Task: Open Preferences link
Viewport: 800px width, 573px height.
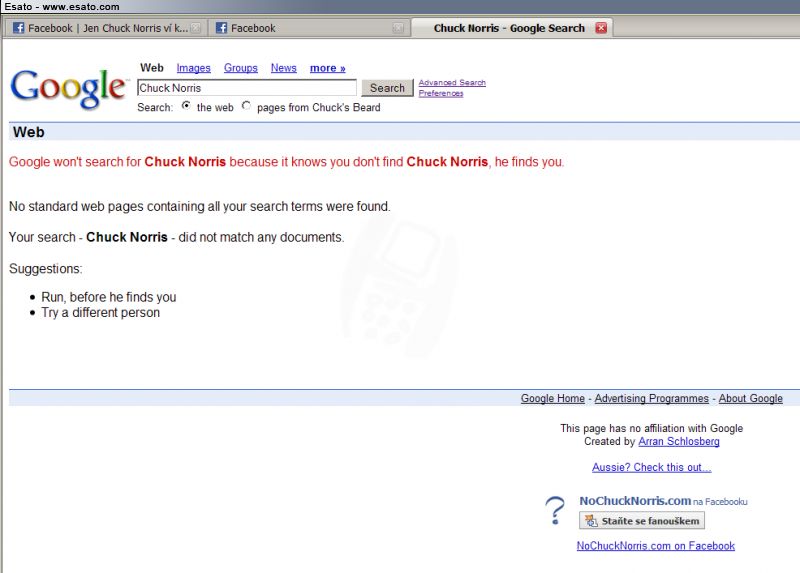Action: click(x=441, y=93)
